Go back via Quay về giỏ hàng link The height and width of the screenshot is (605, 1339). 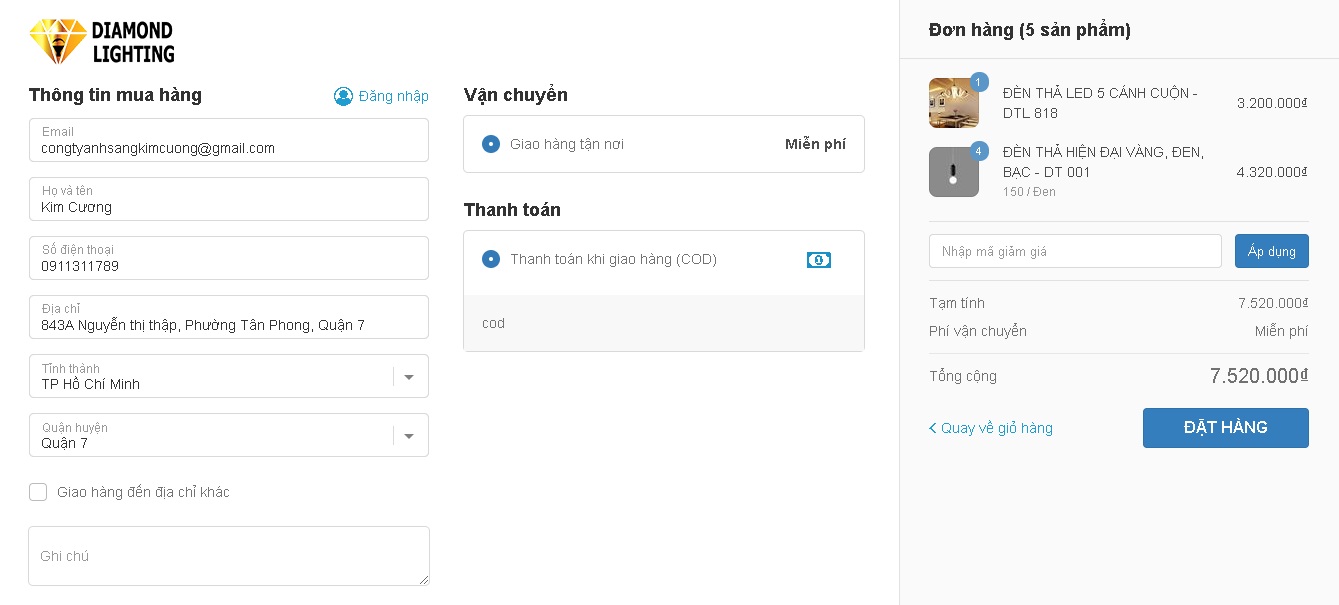[996, 428]
